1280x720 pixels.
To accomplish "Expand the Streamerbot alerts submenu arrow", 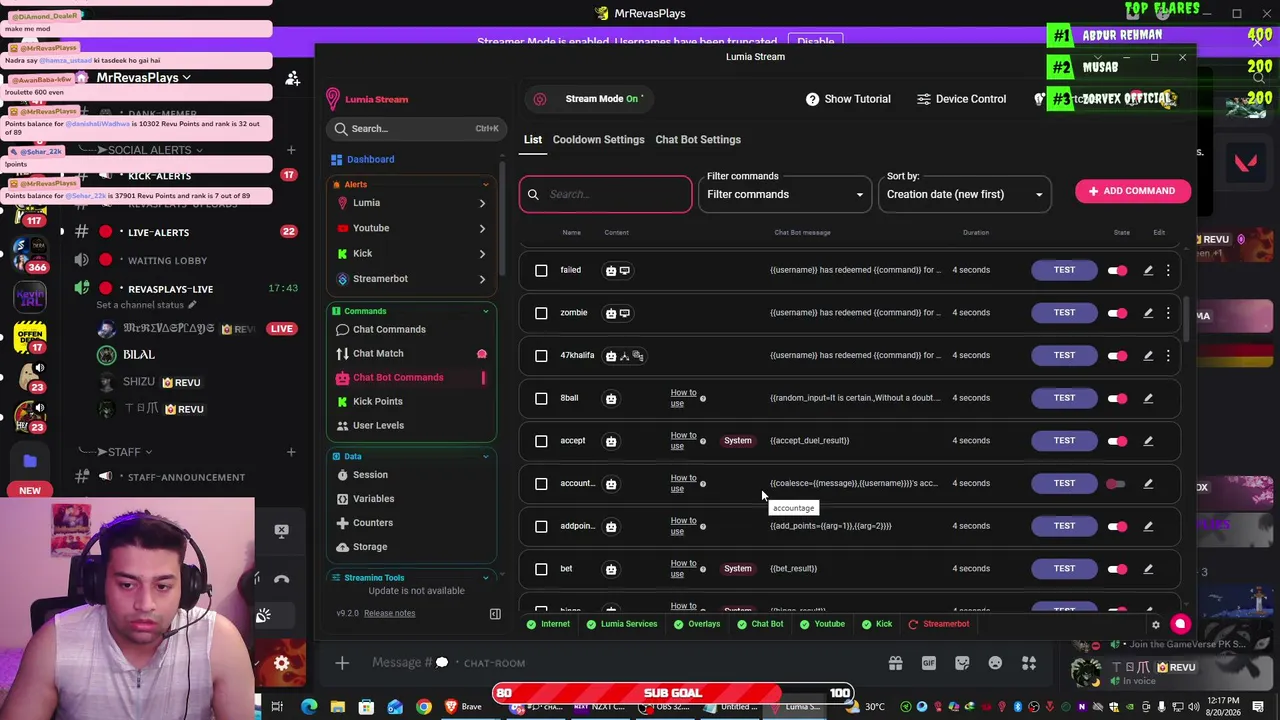I will click(x=482, y=279).
